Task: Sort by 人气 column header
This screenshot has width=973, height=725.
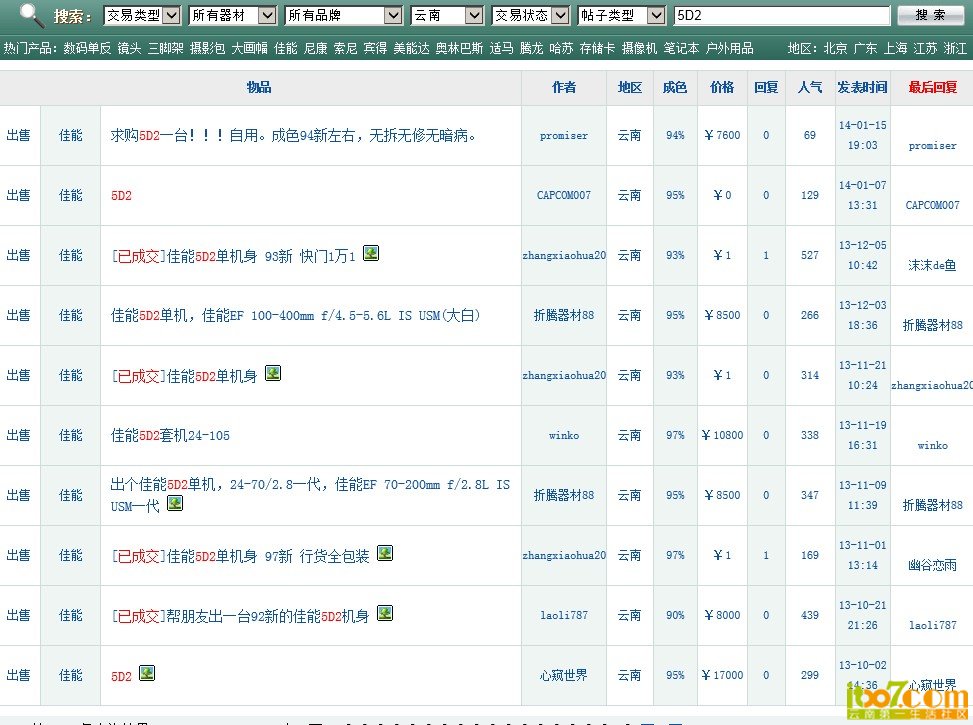Action: pos(810,88)
